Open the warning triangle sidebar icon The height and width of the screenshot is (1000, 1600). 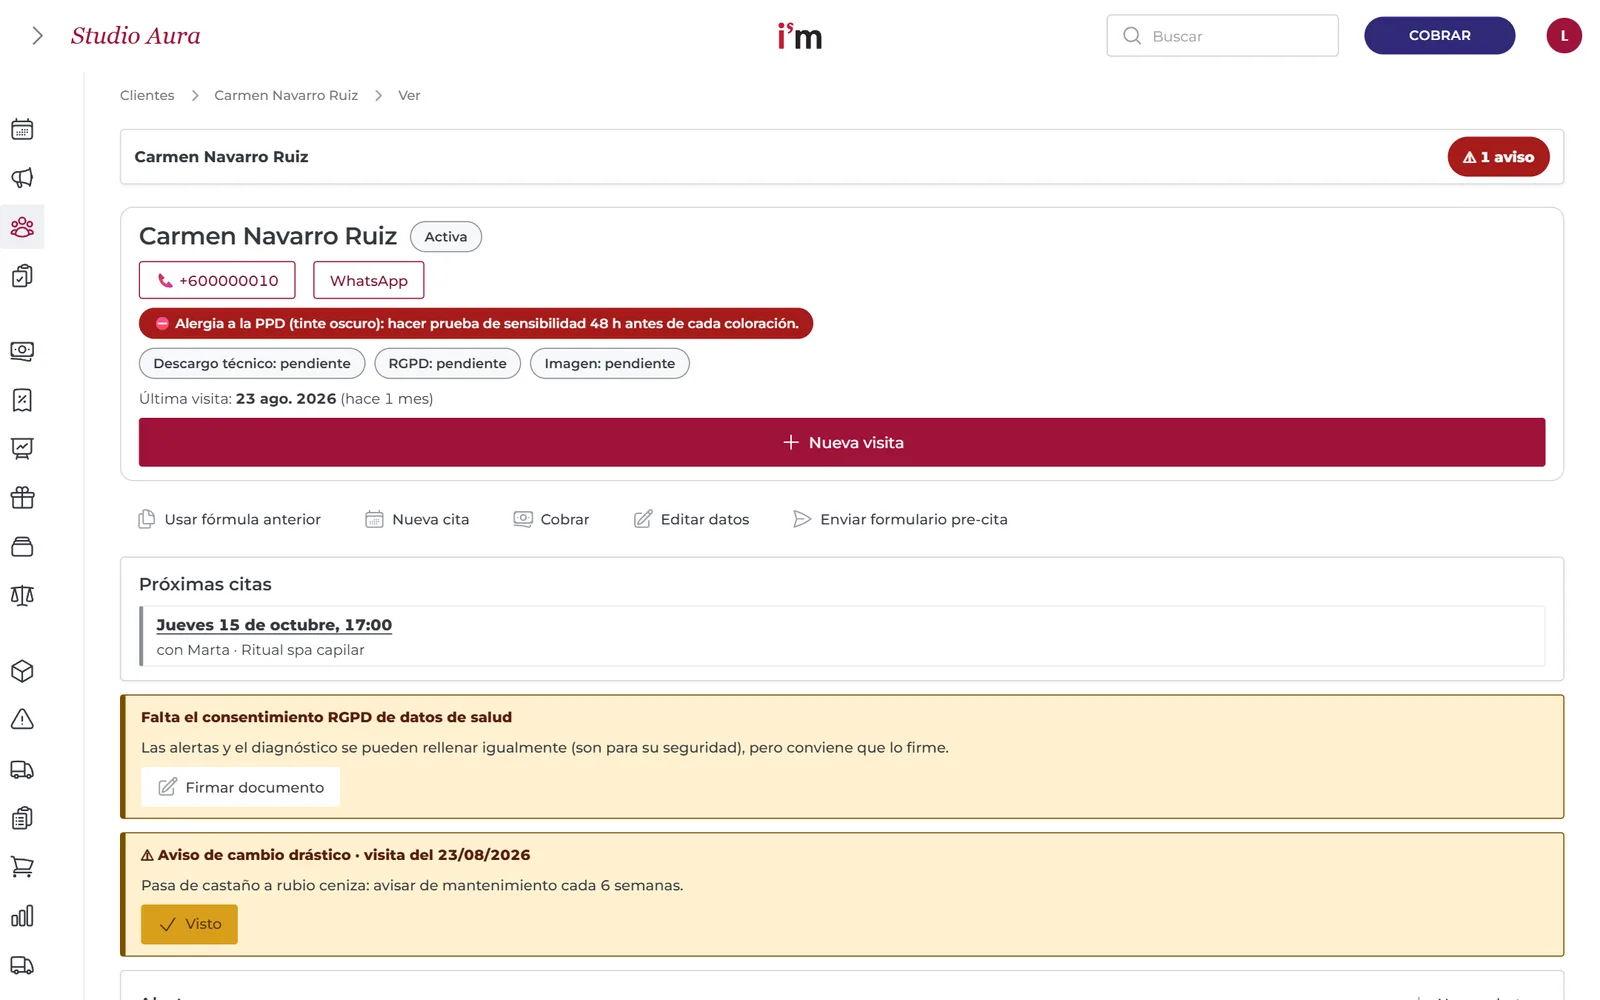point(22,719)
